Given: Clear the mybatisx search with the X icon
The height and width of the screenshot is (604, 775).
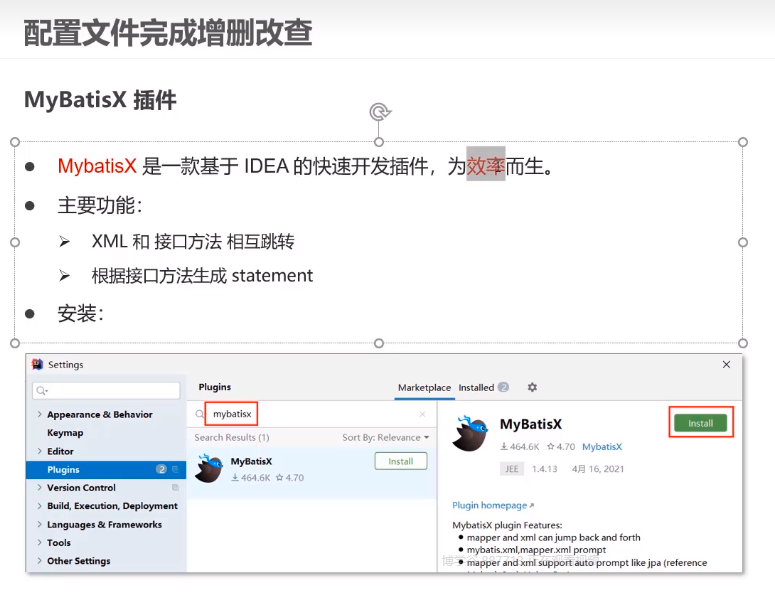Looking at the screenshot, I should [422, 414].
